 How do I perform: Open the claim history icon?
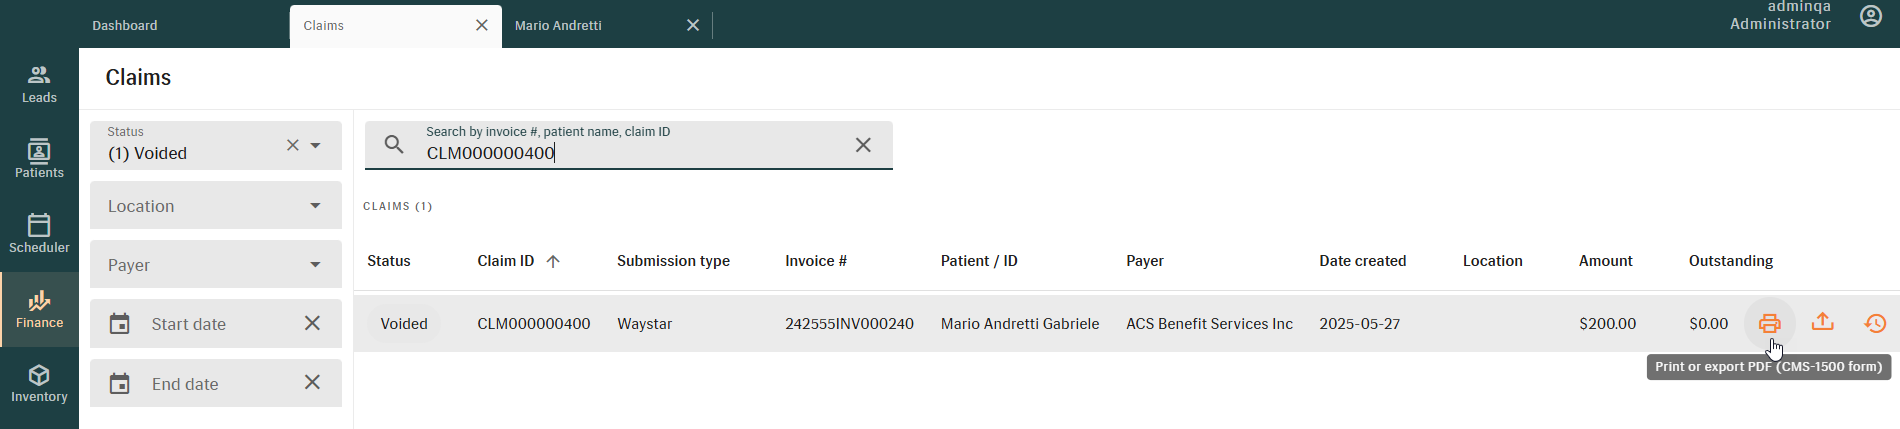click(1875, 323)
